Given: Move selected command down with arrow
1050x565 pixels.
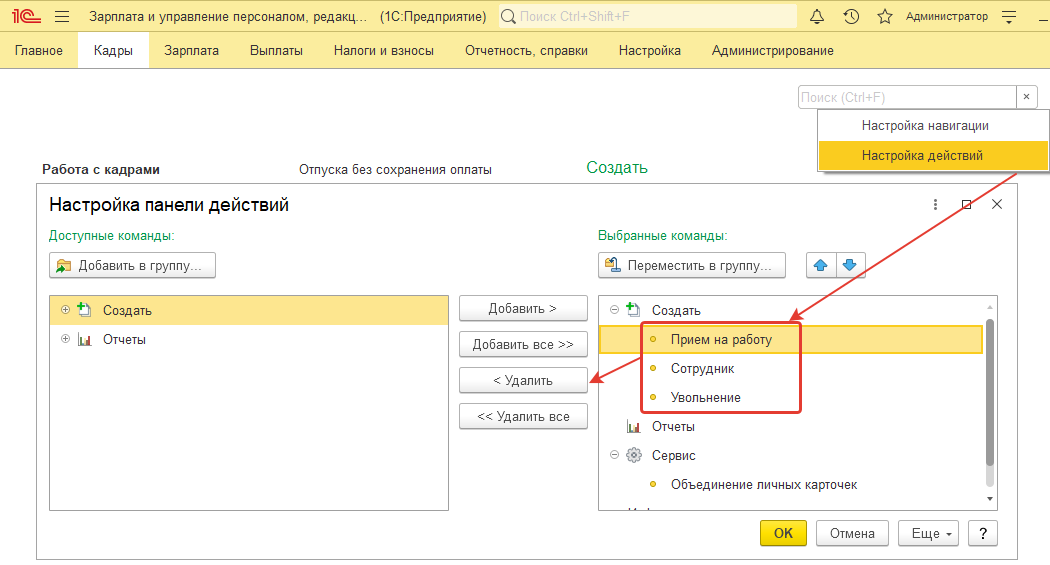Looking at the screenshot, I should coord(849,265).
